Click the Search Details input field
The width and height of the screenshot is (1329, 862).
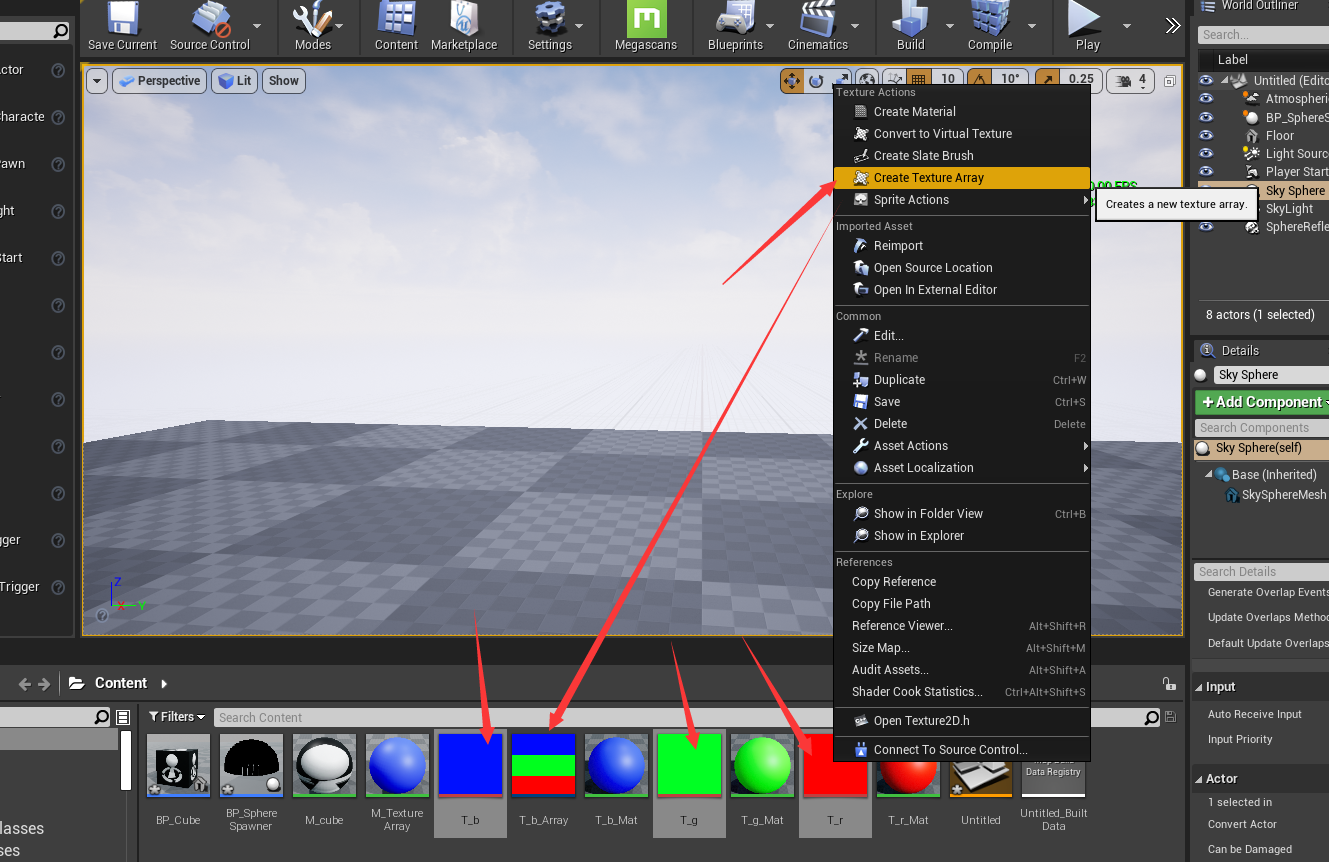click(x=1262, y=572)
